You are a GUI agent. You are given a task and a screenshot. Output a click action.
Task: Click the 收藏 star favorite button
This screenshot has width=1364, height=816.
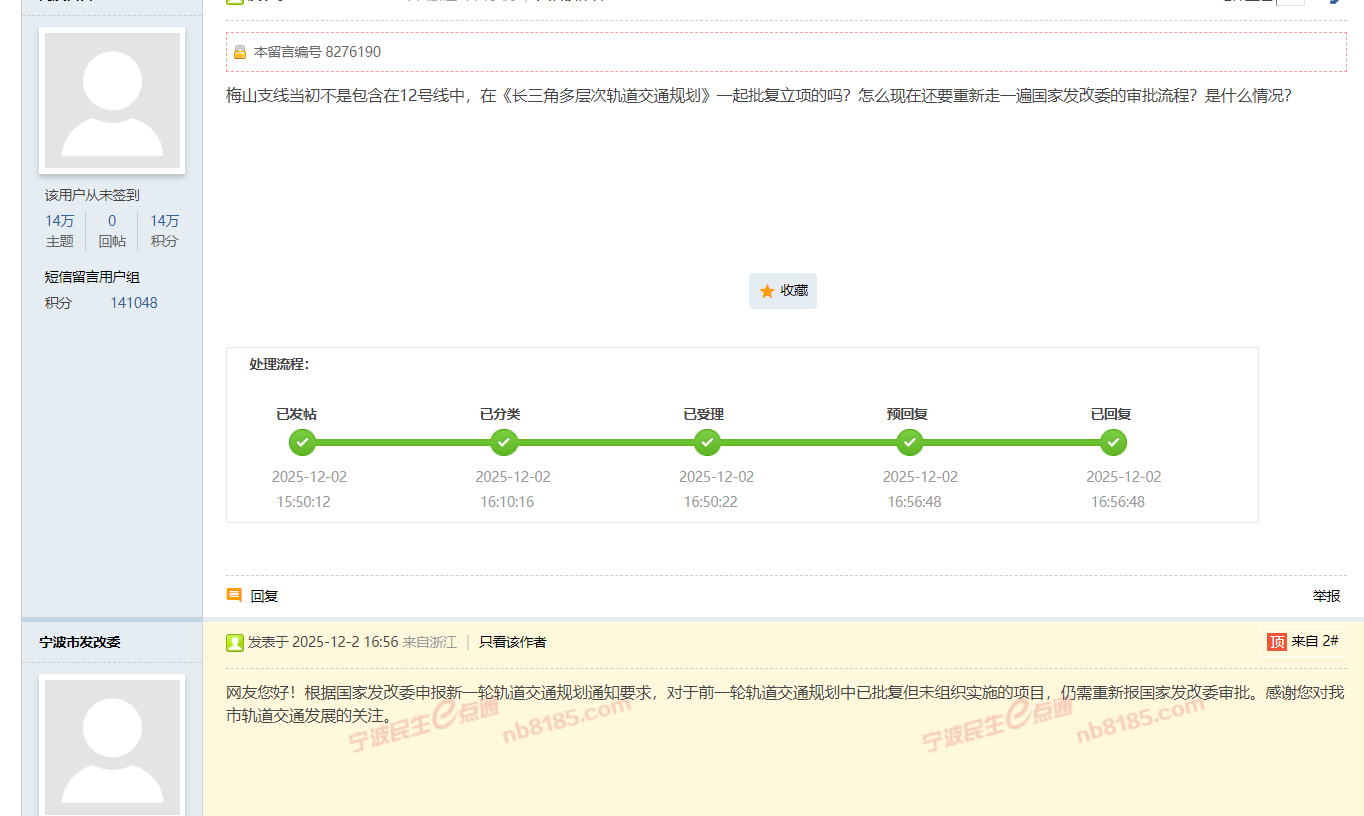pos(782,291)
